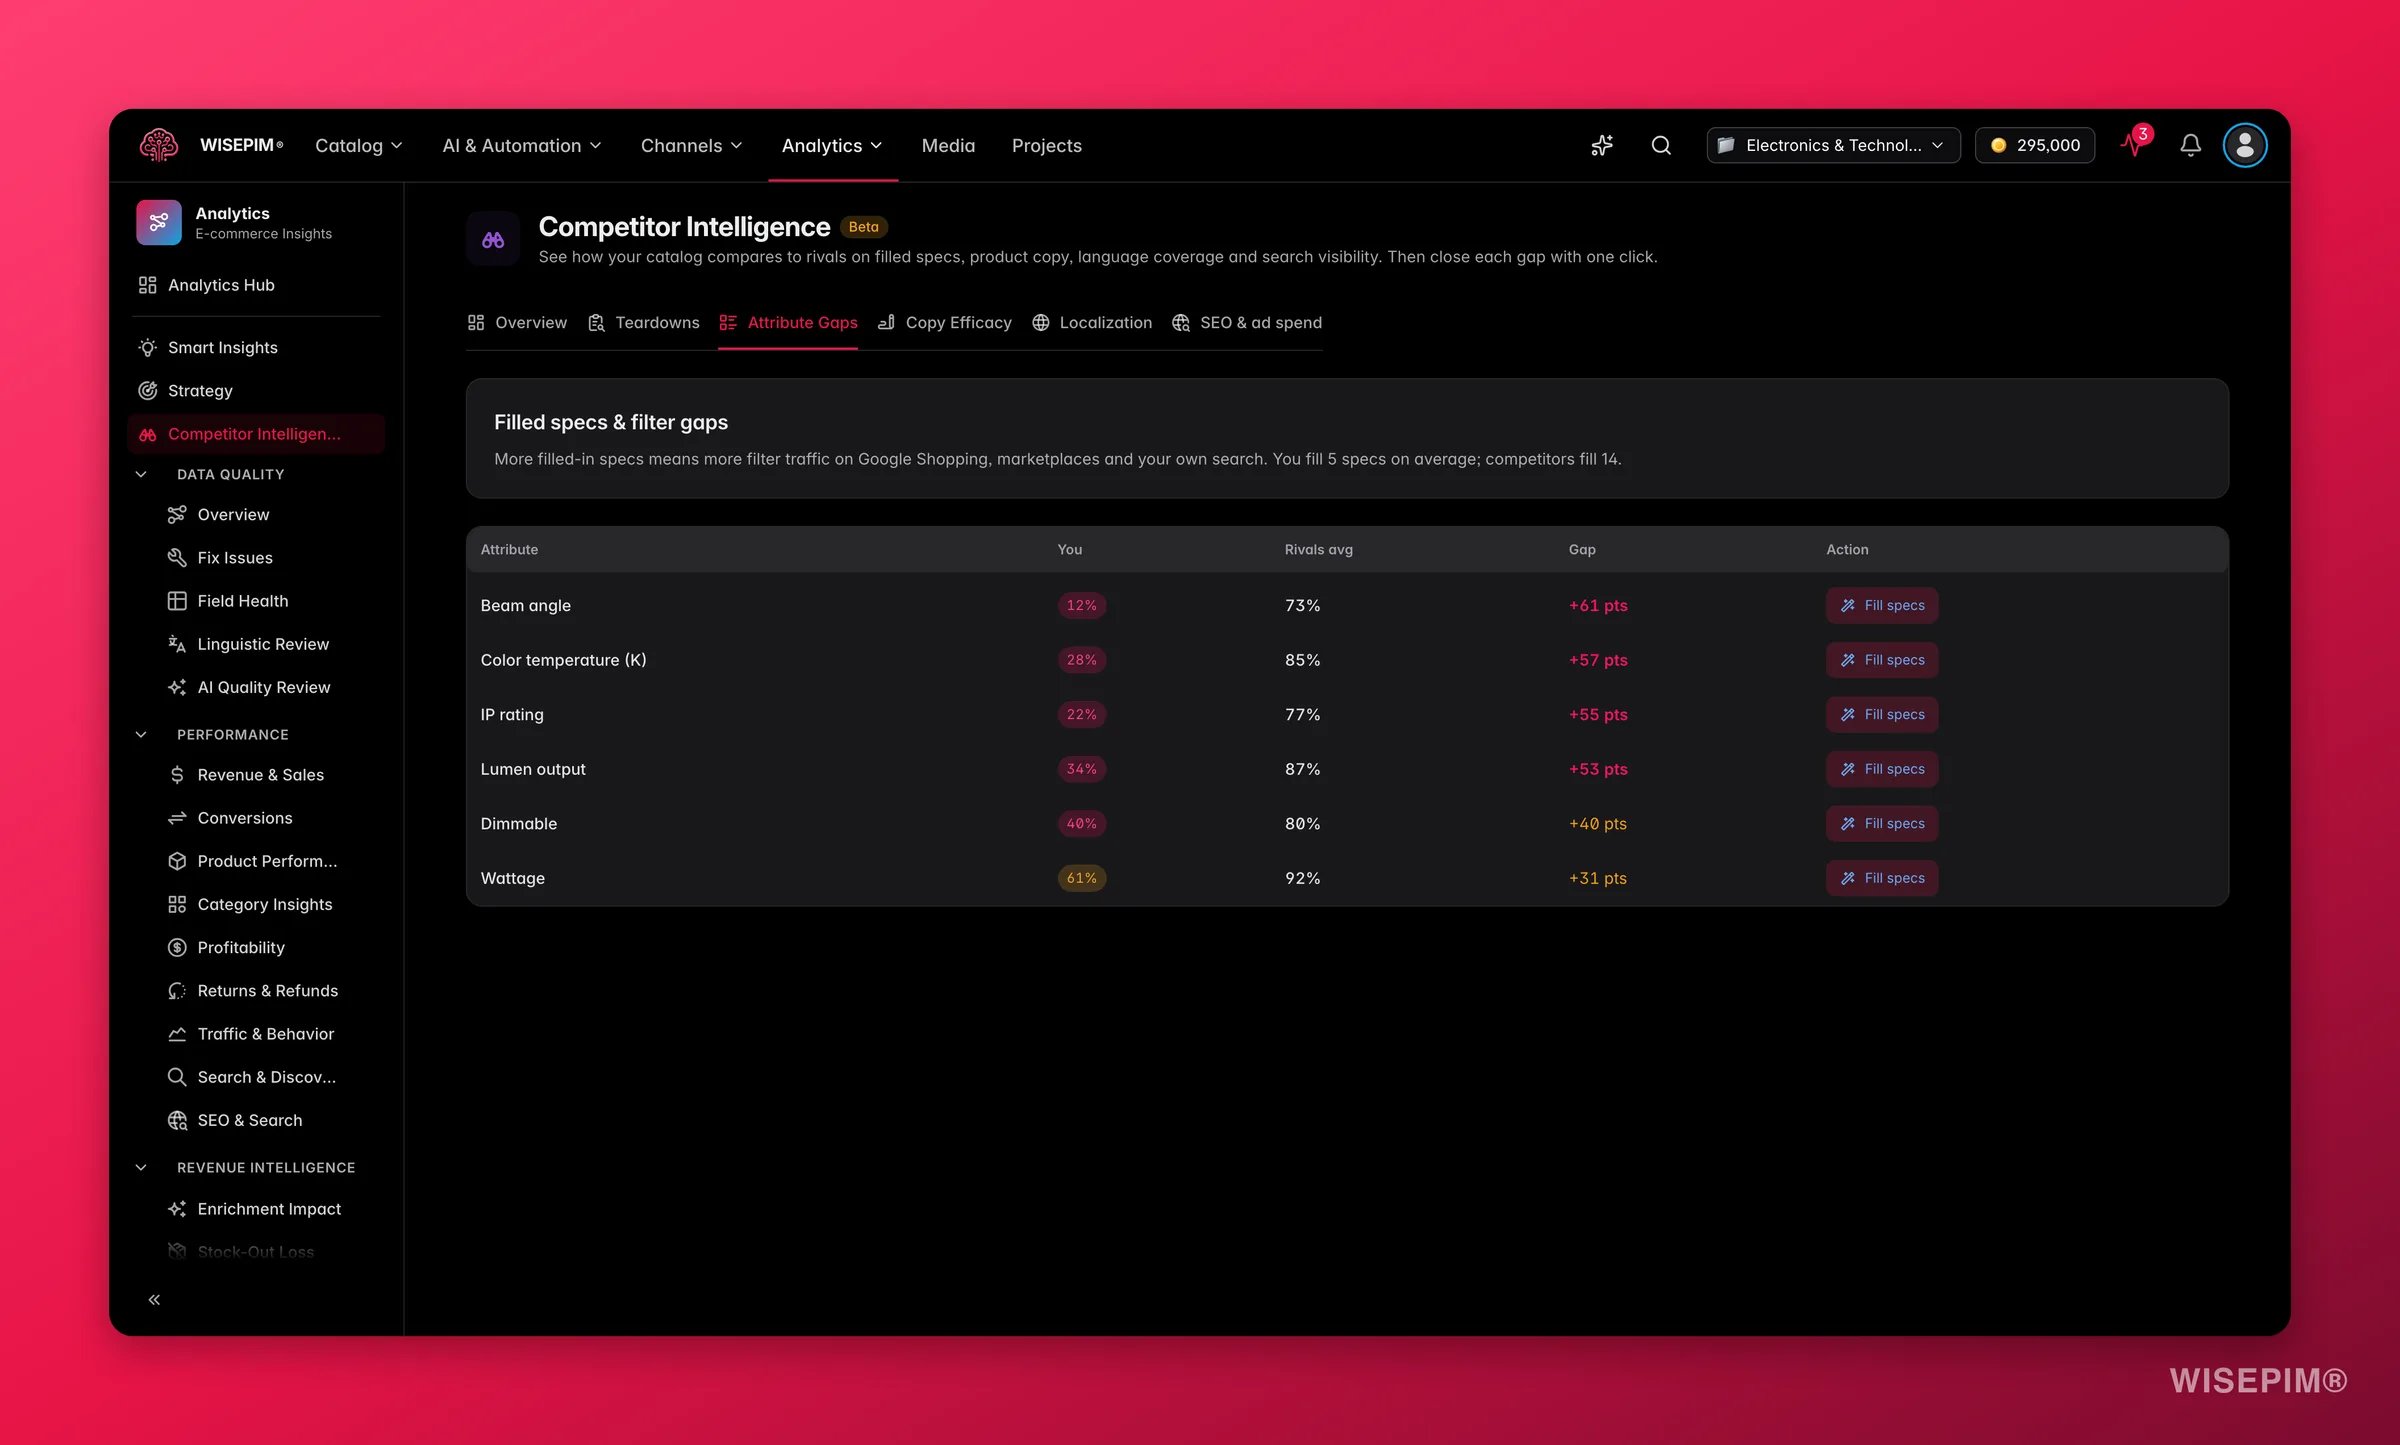Switch to the Localization tab
Viewport: 2400px width, 1445px height.
[x=1092, y=322]
